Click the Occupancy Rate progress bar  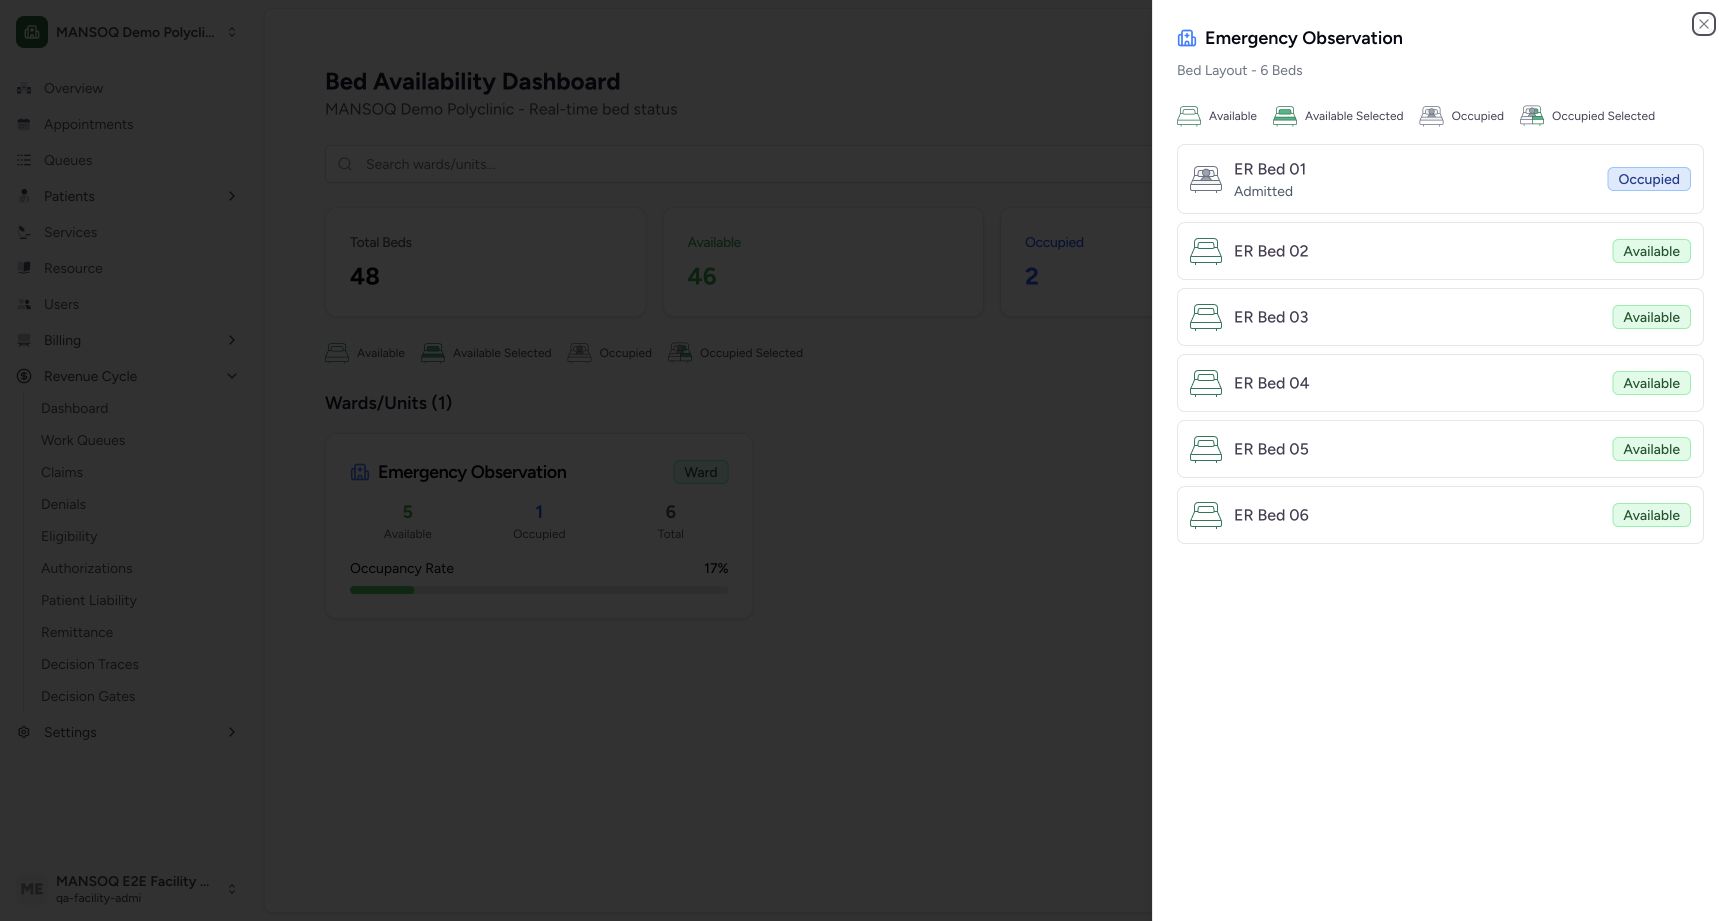click(539, 590)
